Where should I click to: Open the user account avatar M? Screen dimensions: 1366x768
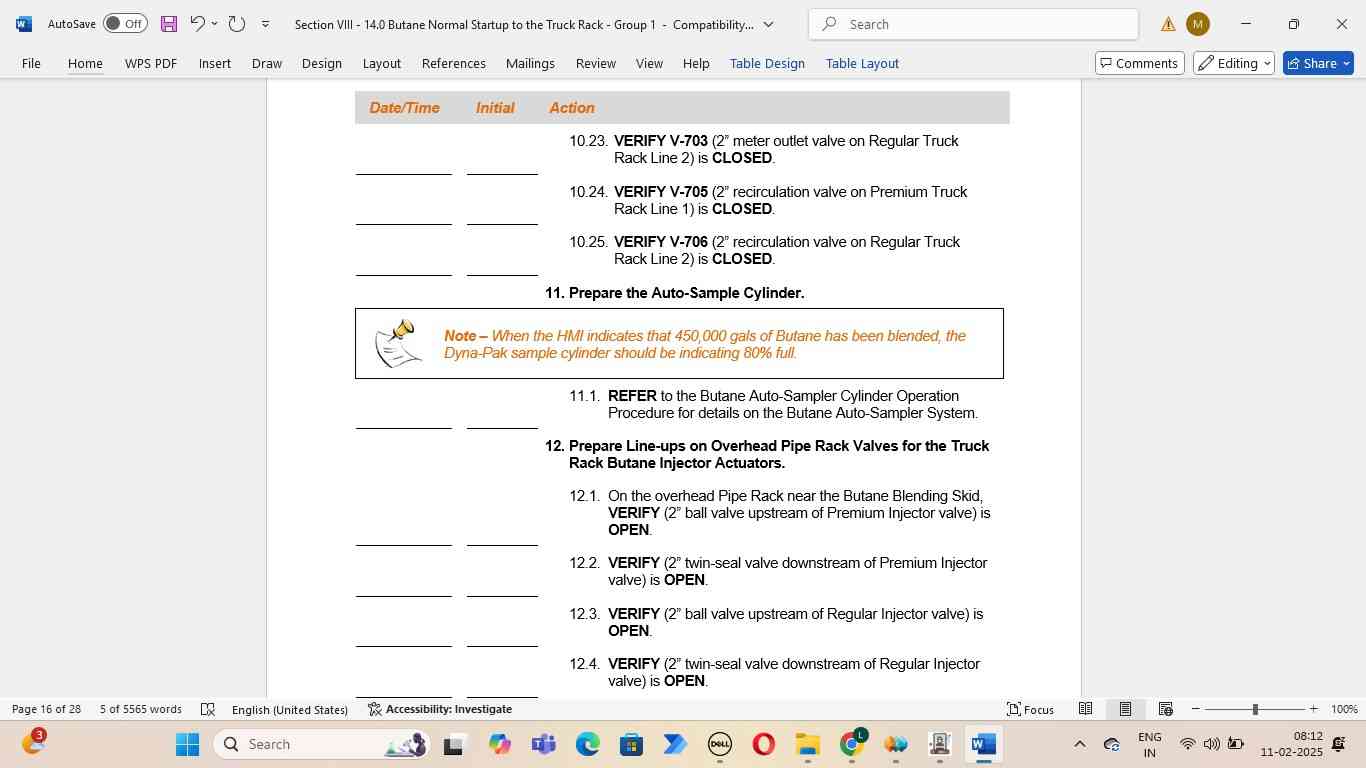pyautogui.click(x=1198, y=24)
